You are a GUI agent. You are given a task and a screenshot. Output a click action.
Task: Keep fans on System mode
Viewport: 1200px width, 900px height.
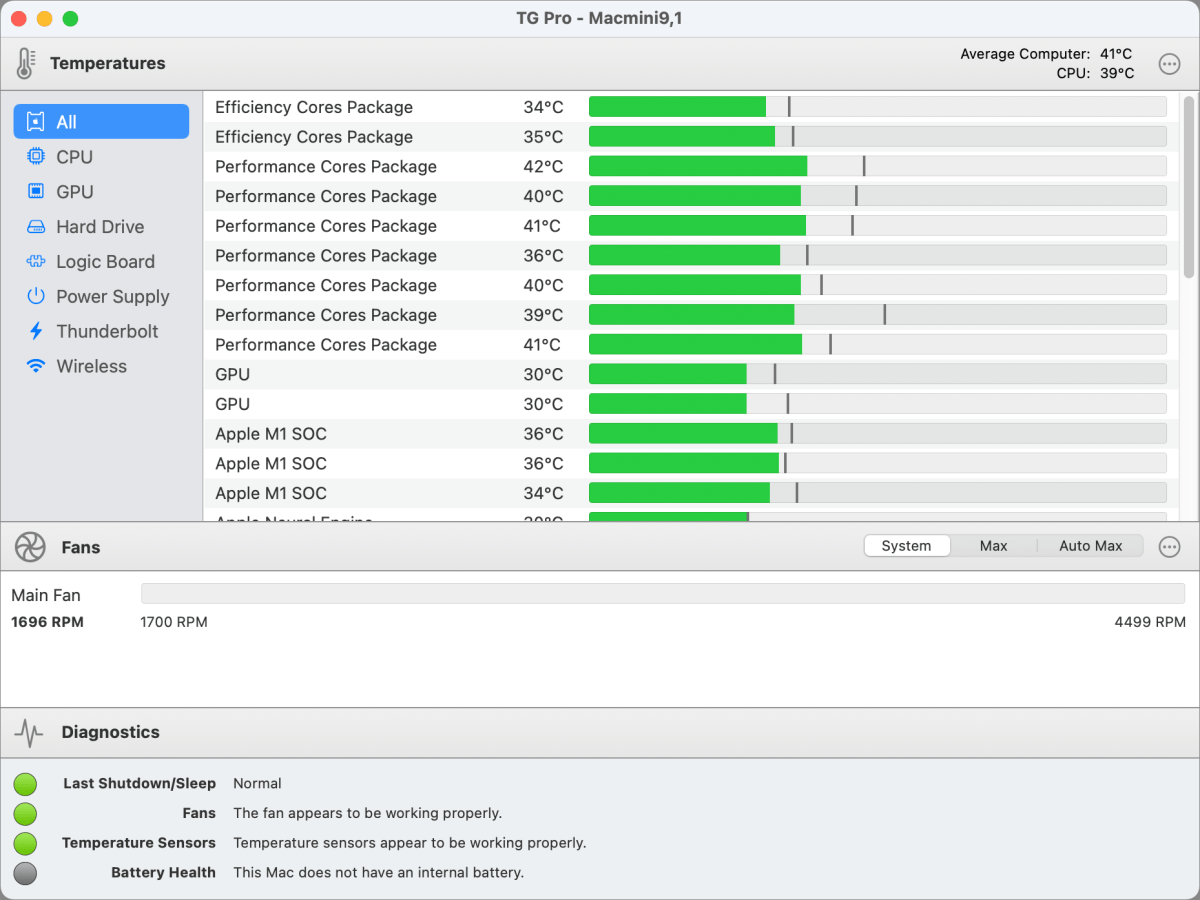906,545
